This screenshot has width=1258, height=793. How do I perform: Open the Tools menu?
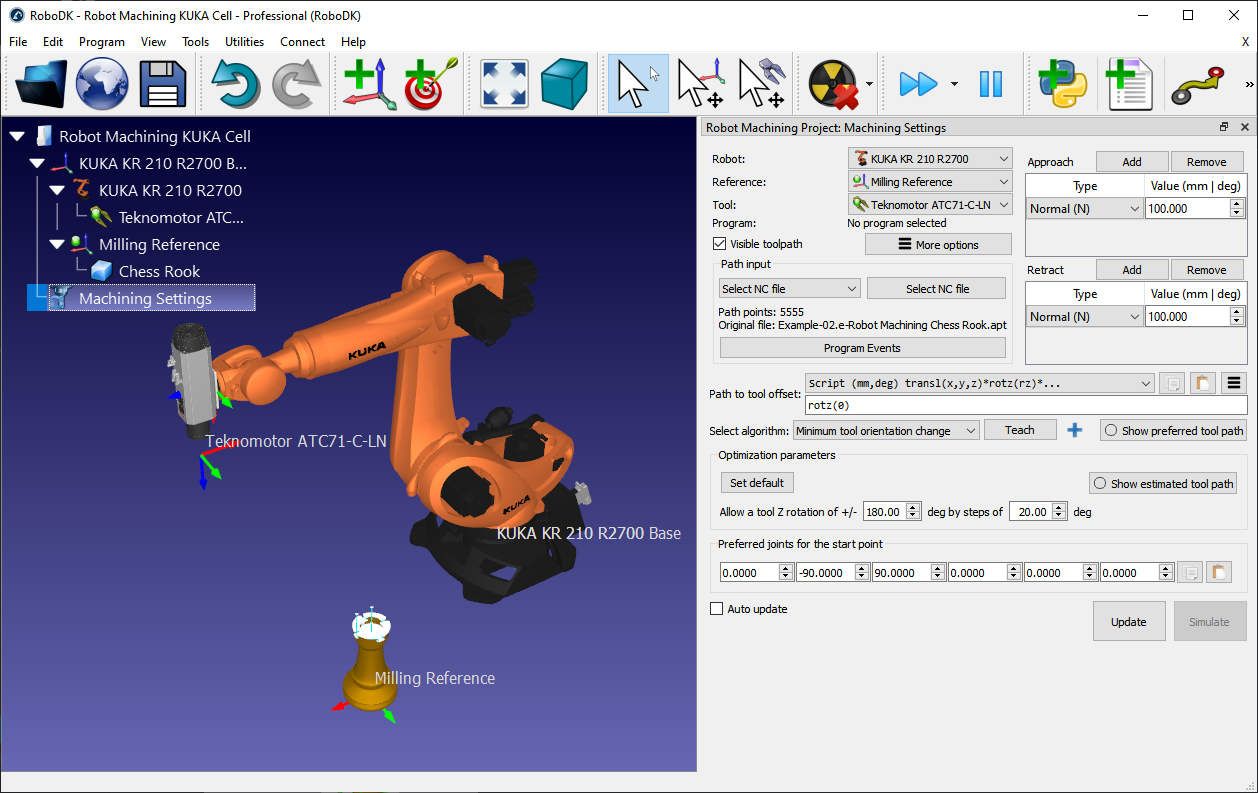coord(195,42)
